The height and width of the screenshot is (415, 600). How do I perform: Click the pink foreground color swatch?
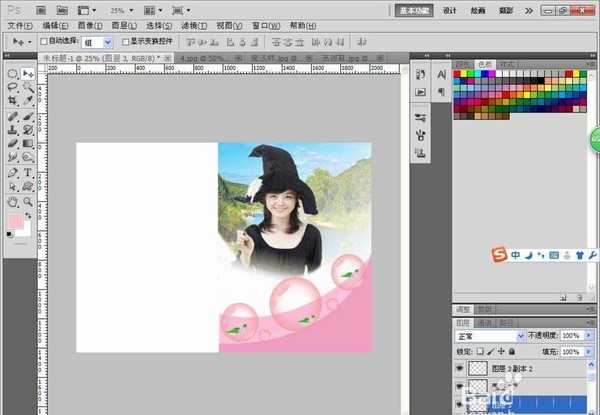[15, 221]
